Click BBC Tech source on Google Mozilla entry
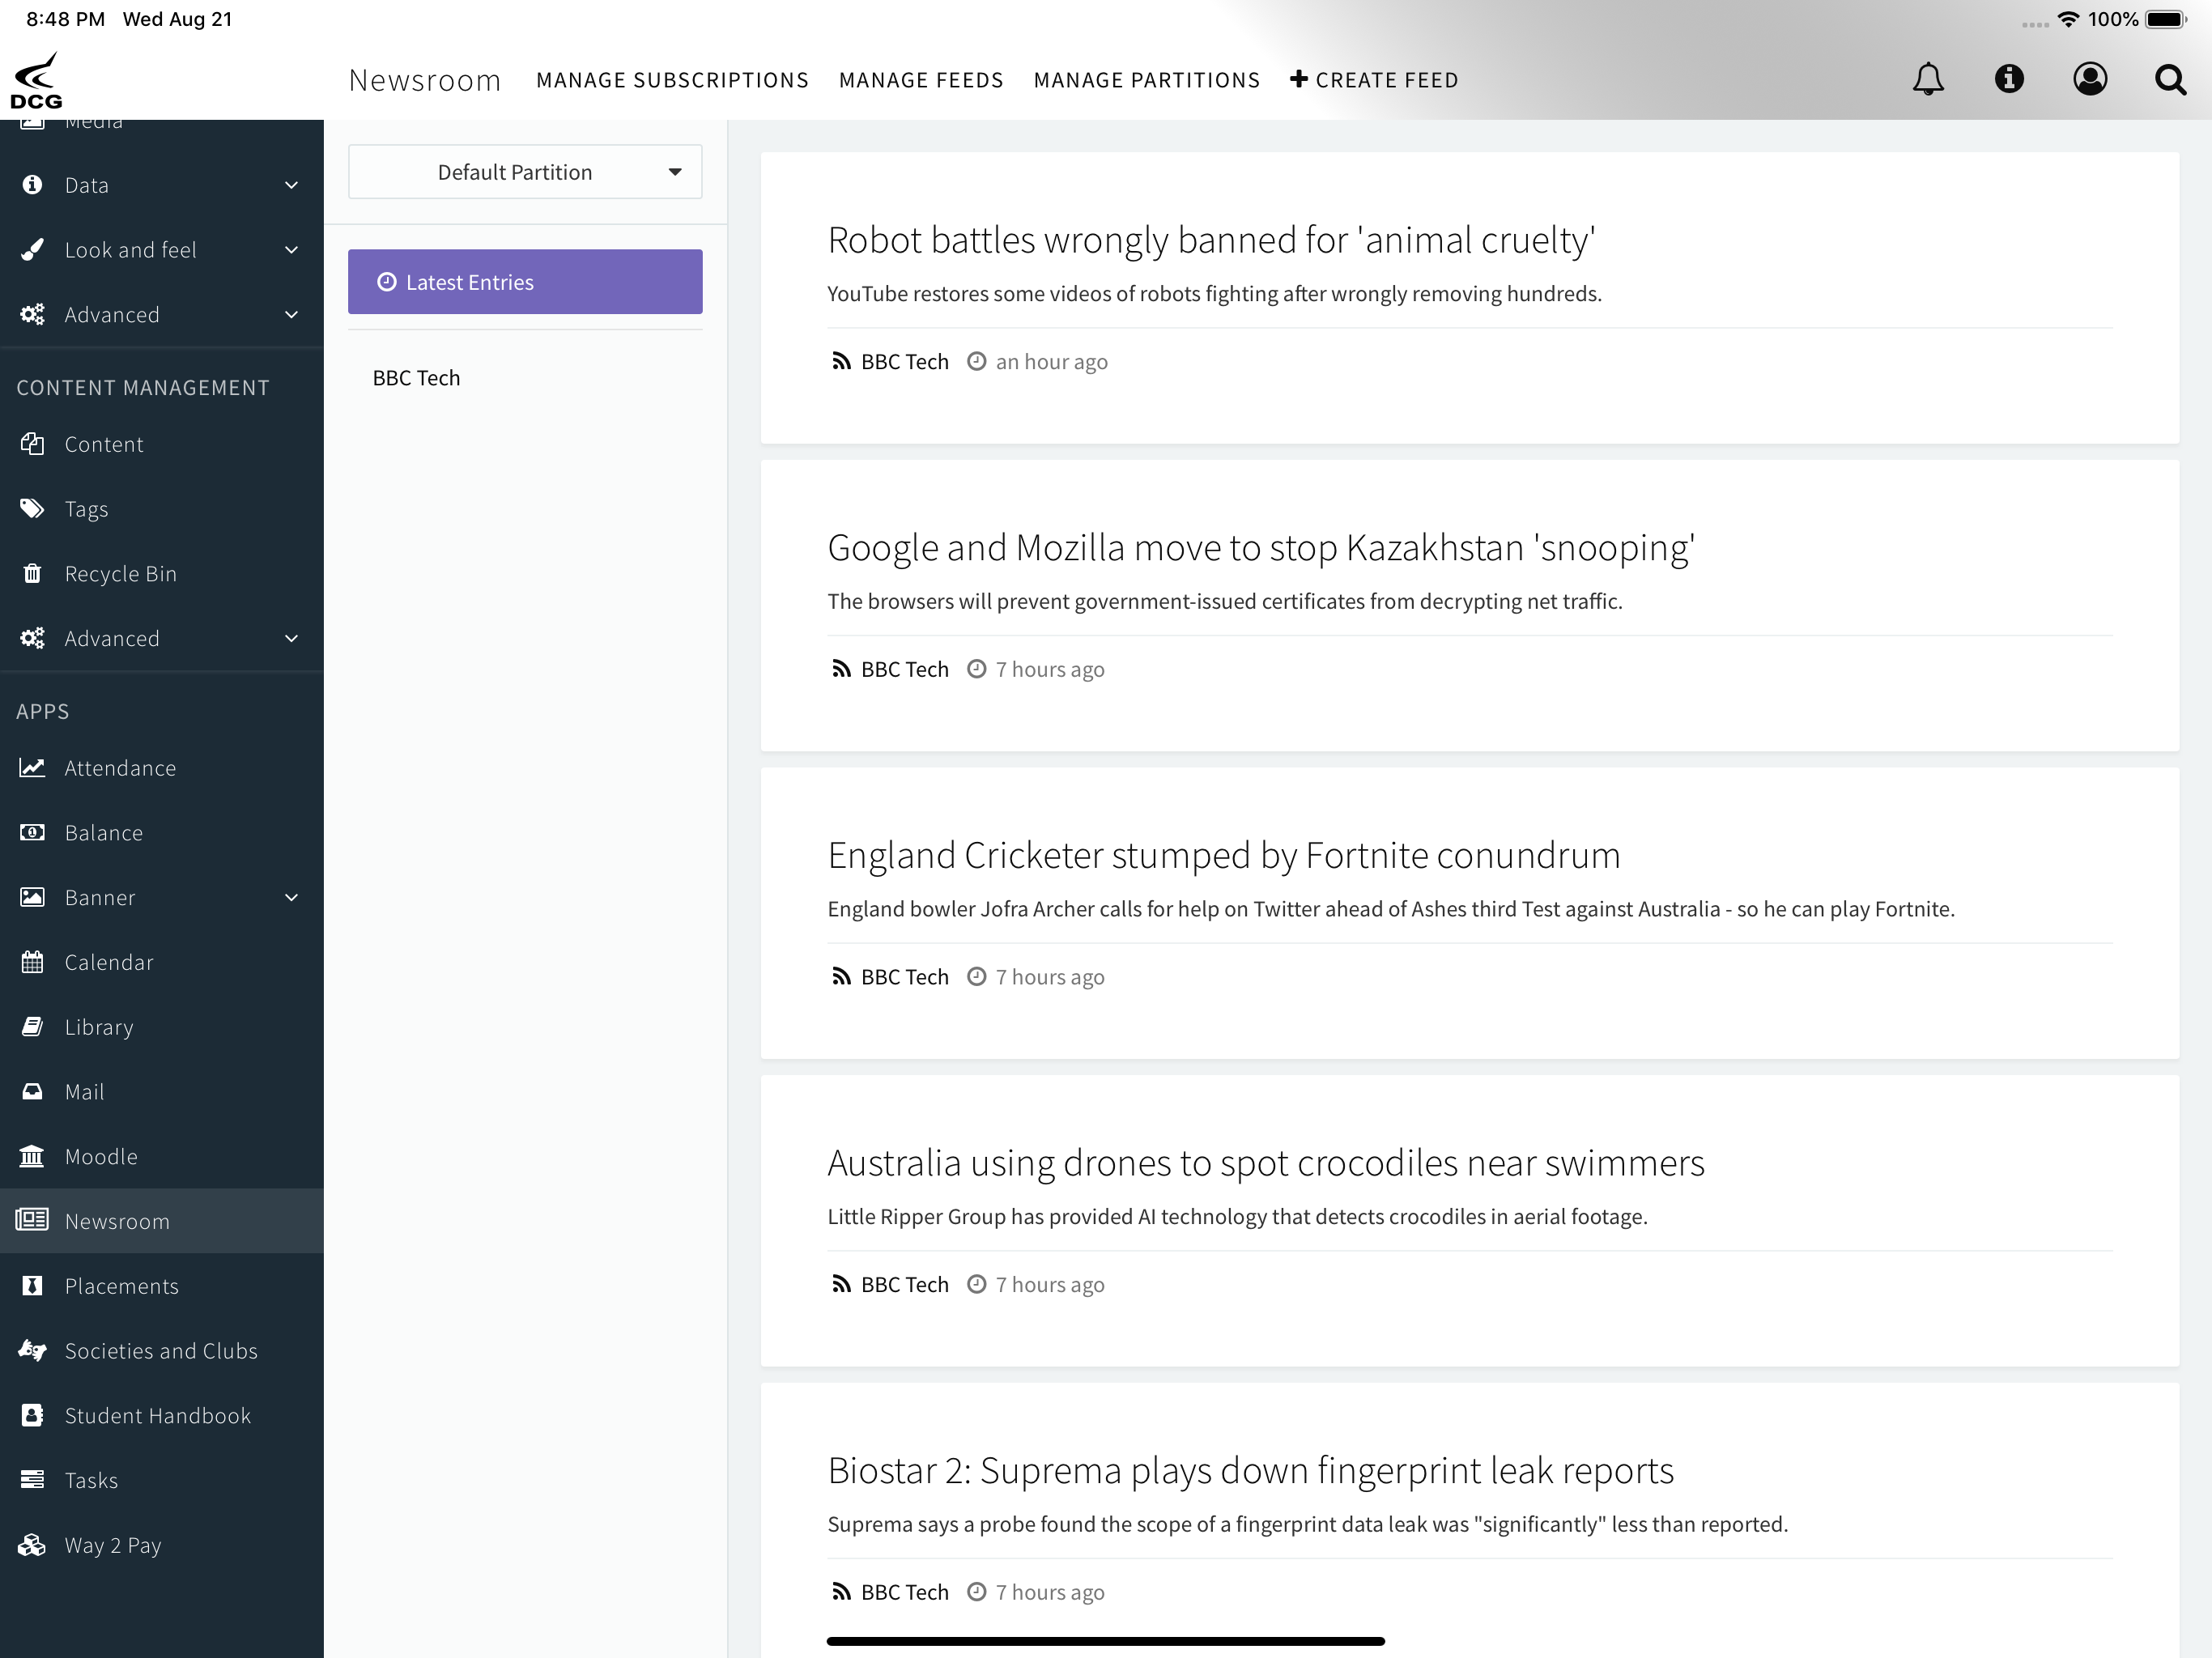The width and height of the screenshot is (2212, 1658). coord(905,670)
